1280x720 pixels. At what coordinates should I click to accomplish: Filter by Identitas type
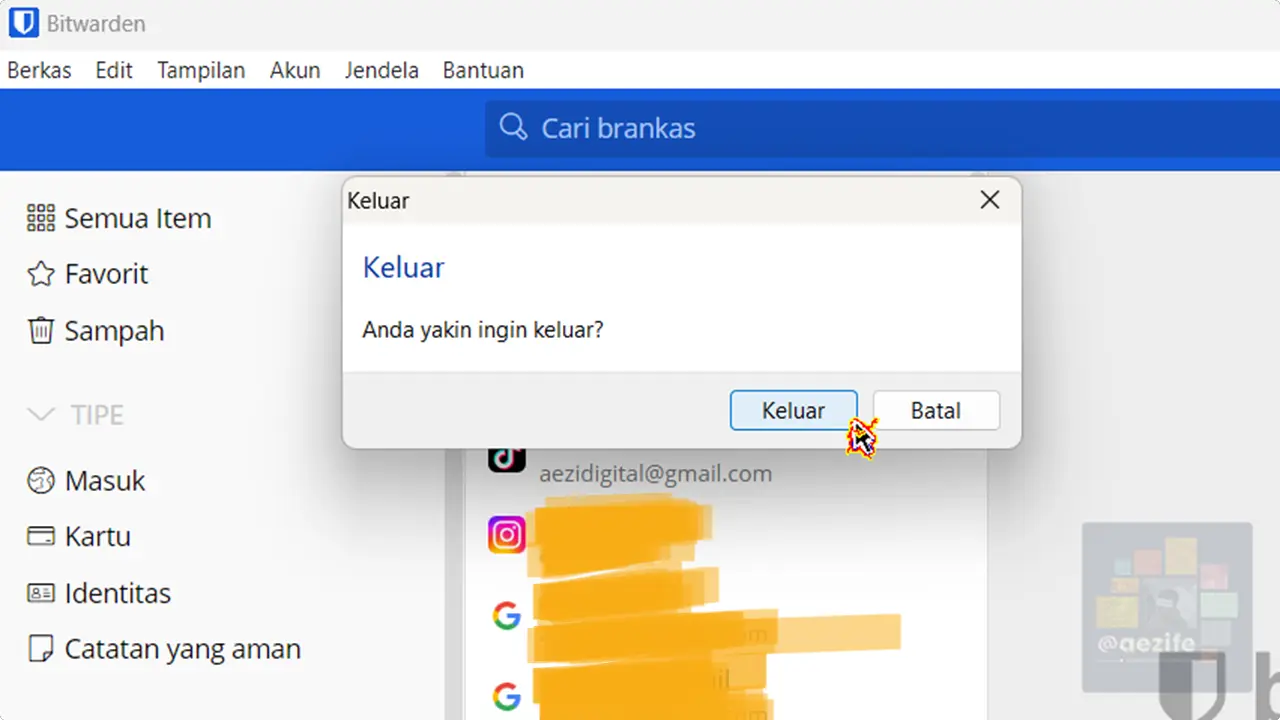(118, 593)
